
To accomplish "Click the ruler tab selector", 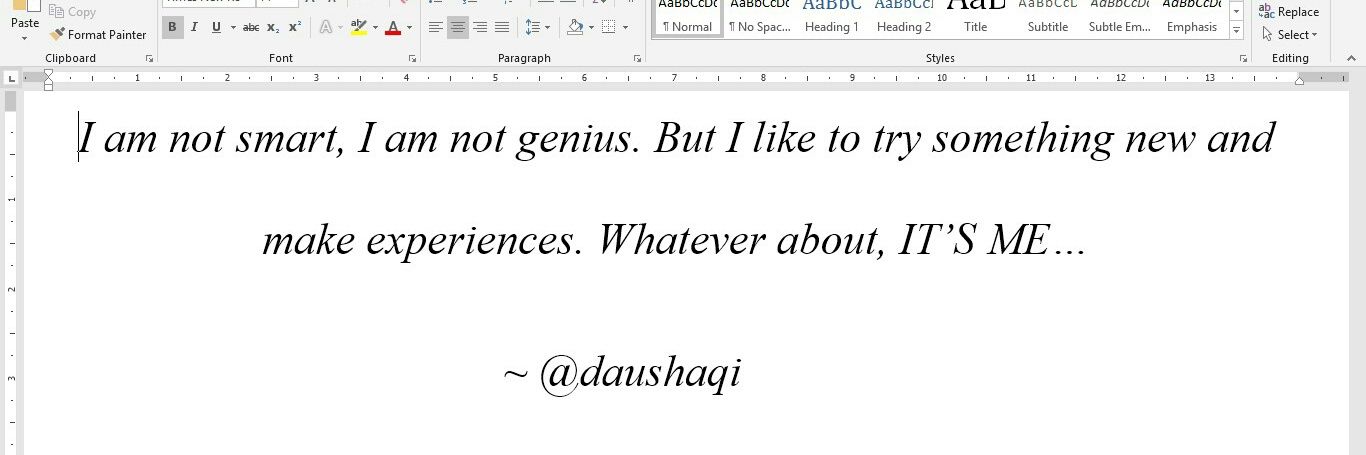I will pyautogui.click(x=11, y=77).
